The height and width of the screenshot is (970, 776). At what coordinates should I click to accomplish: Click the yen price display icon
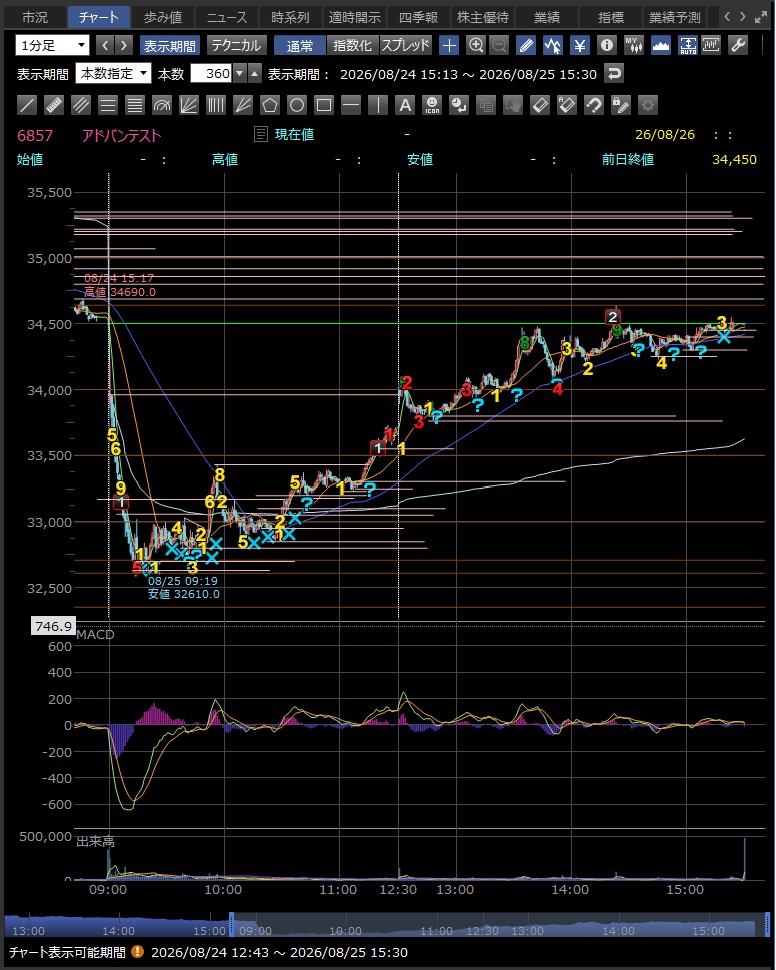pyautogui.click(x=579, y=45)
